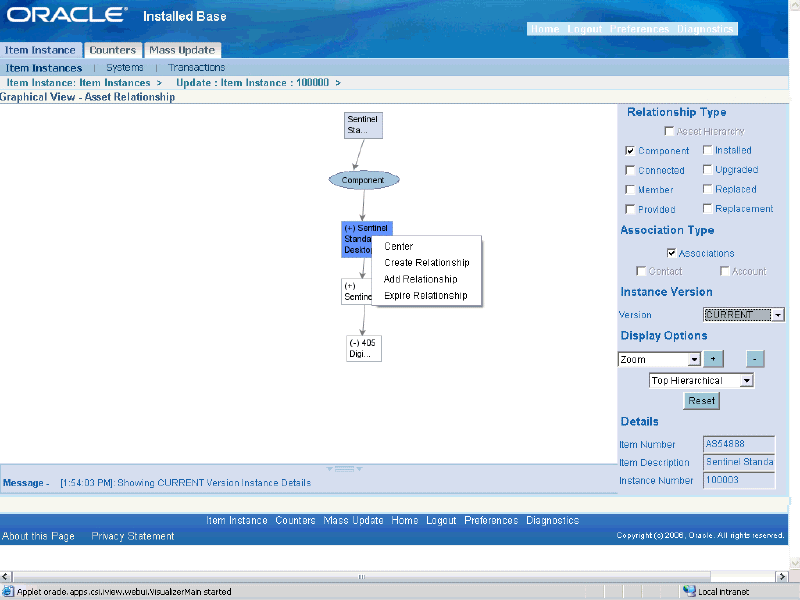Toggle the Asset Hierarchy checkbox
Image resolution: width=800 pixels, height=600 pixels.
(x=669, y=131)
